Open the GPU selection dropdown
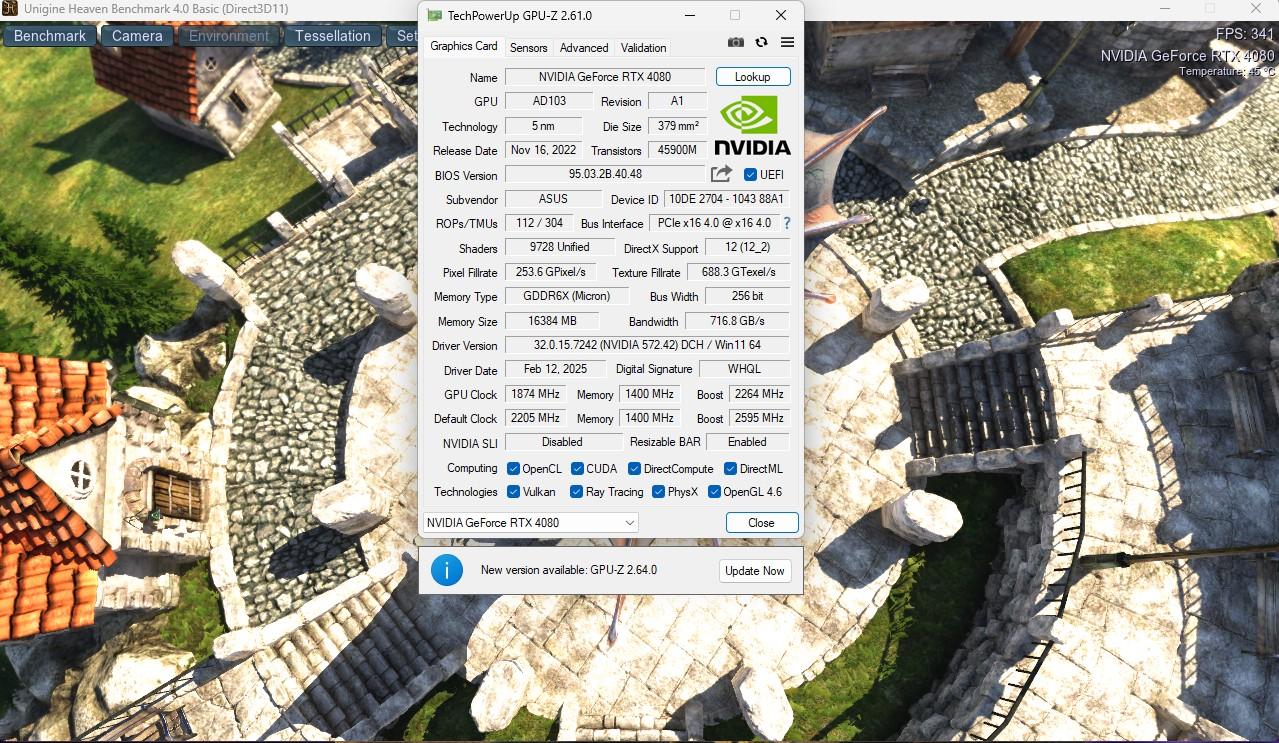1279x743 pixels. (530, 522)
